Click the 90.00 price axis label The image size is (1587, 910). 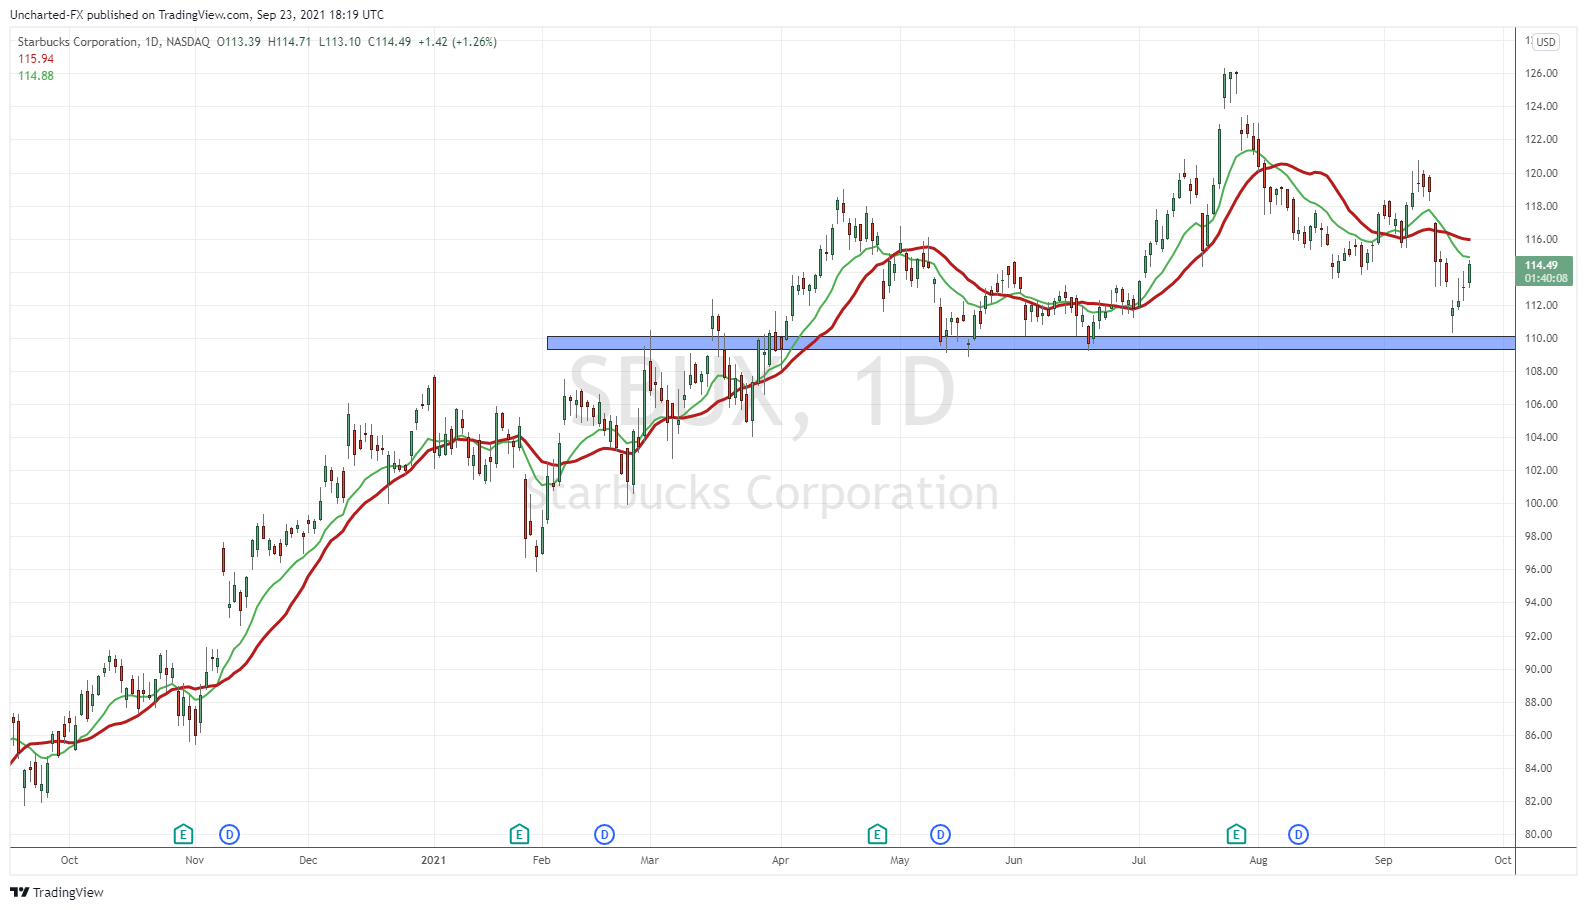(x=1539, y=669)
